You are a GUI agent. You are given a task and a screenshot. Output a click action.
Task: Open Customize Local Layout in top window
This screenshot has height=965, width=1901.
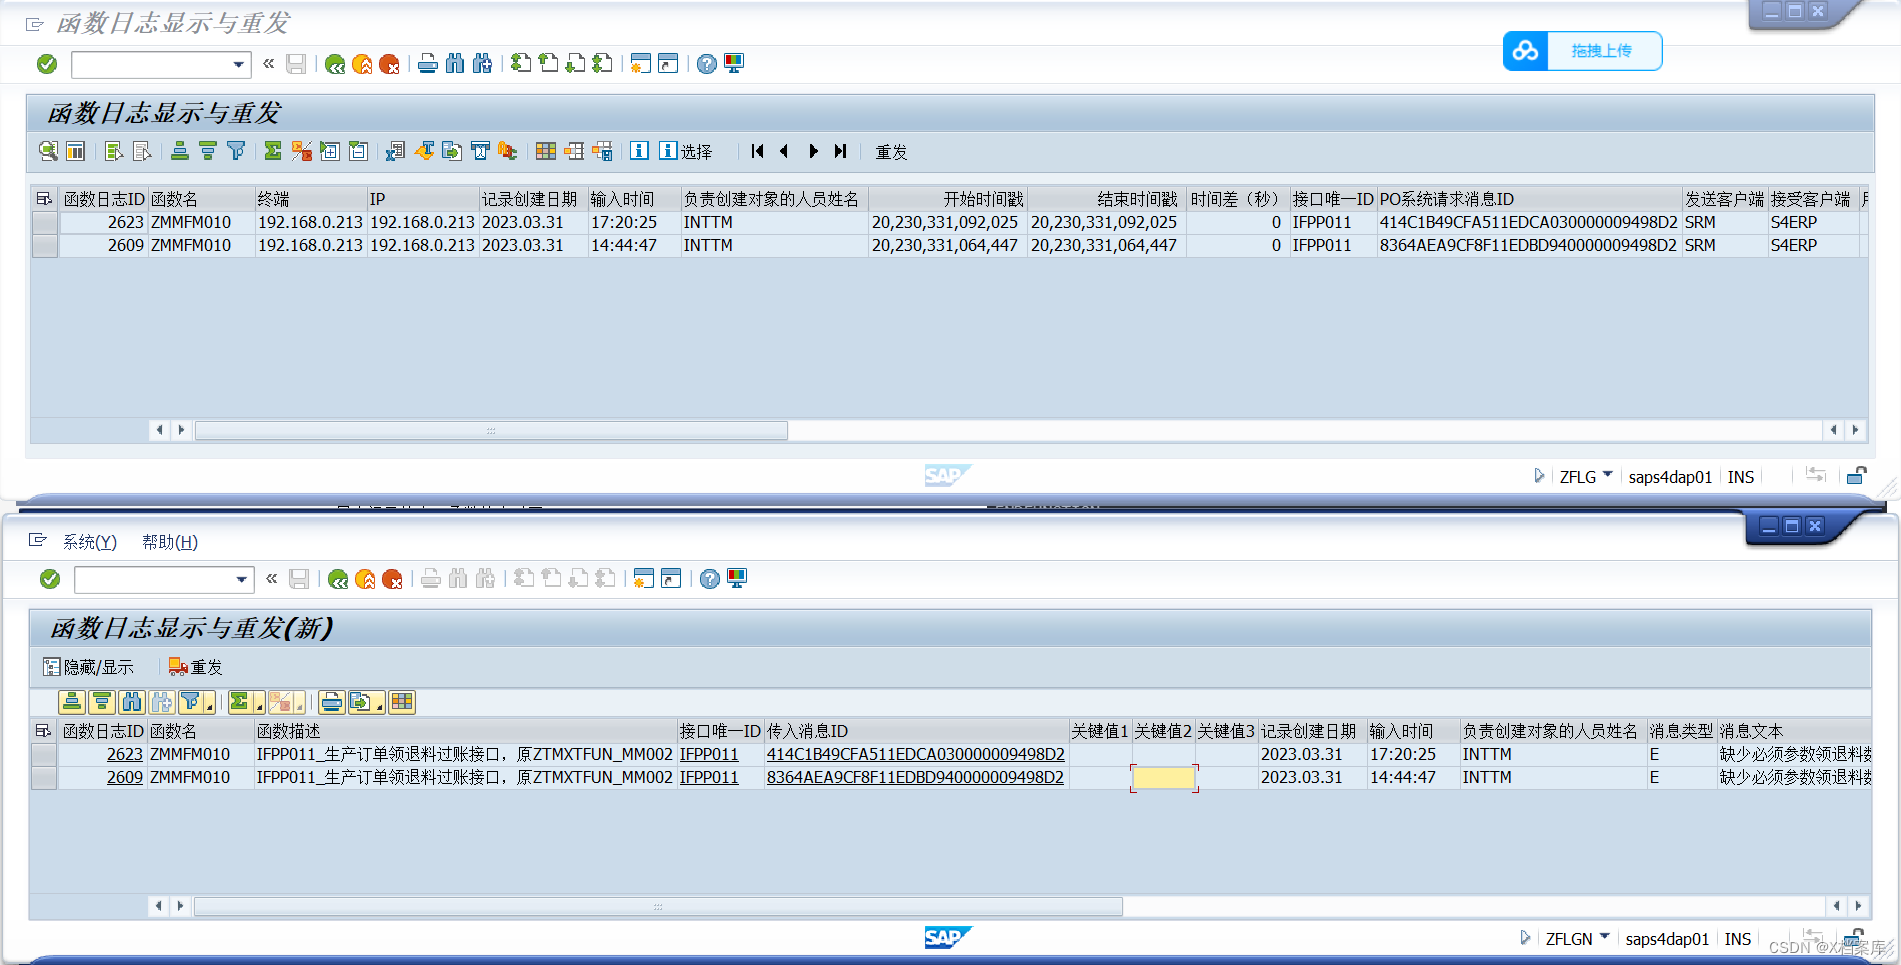point(734,64)
